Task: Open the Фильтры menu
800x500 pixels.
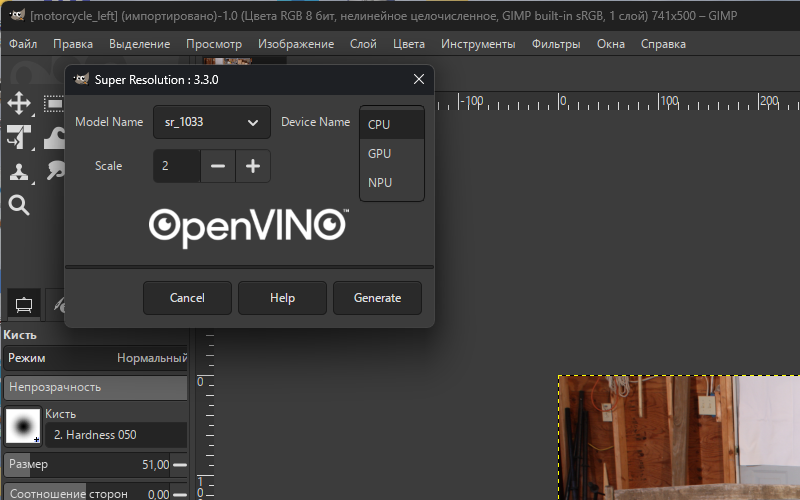Action: pos(556,44)
